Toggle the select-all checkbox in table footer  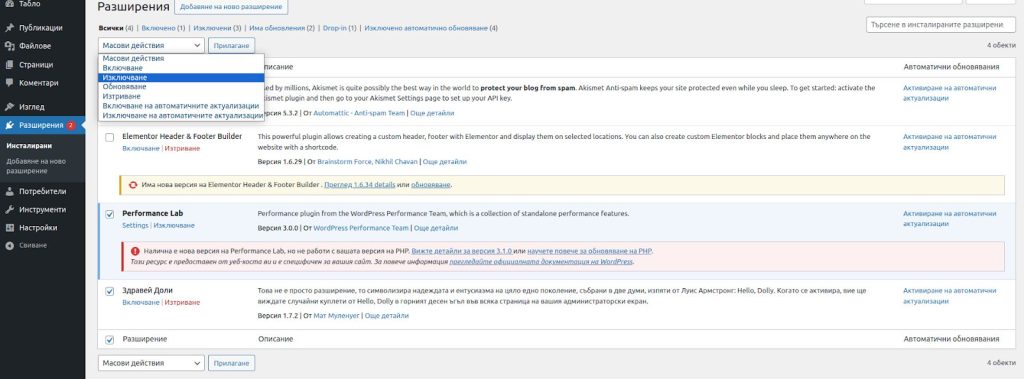[x=110, y=340]
